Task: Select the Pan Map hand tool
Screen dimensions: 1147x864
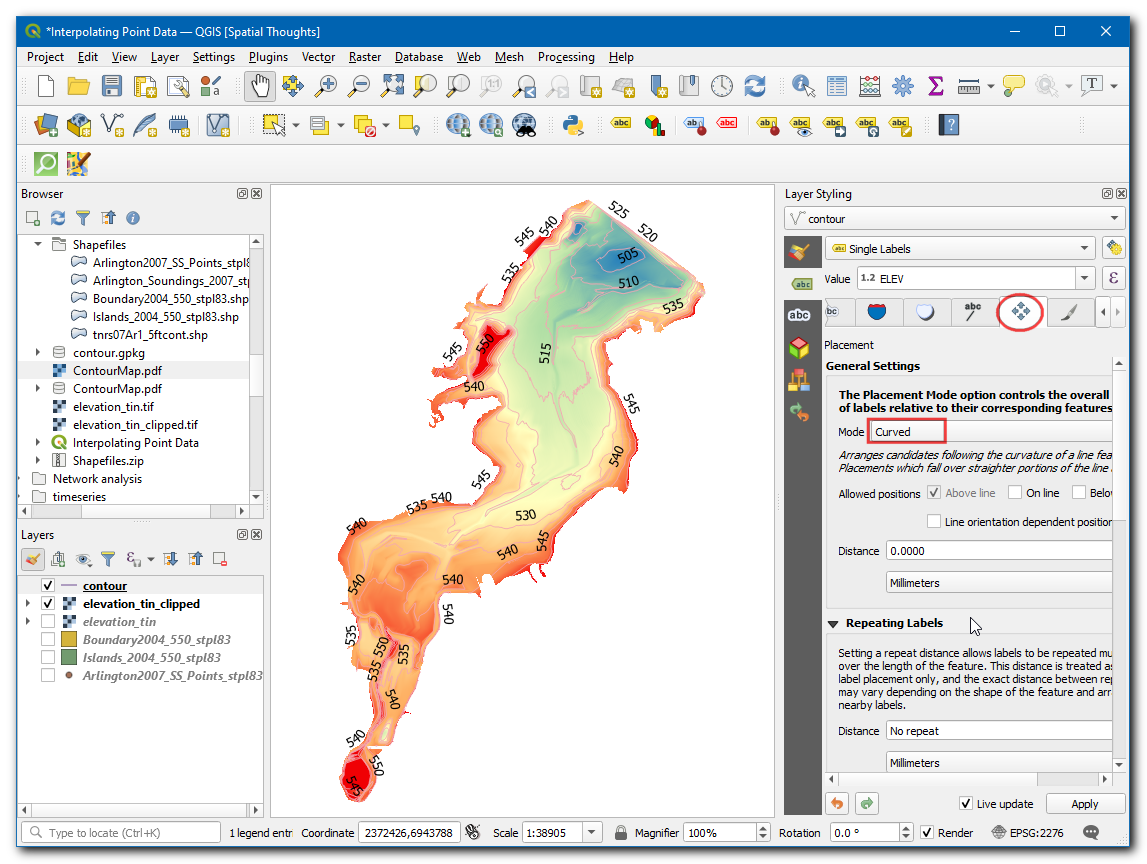Action: [259, 86]
